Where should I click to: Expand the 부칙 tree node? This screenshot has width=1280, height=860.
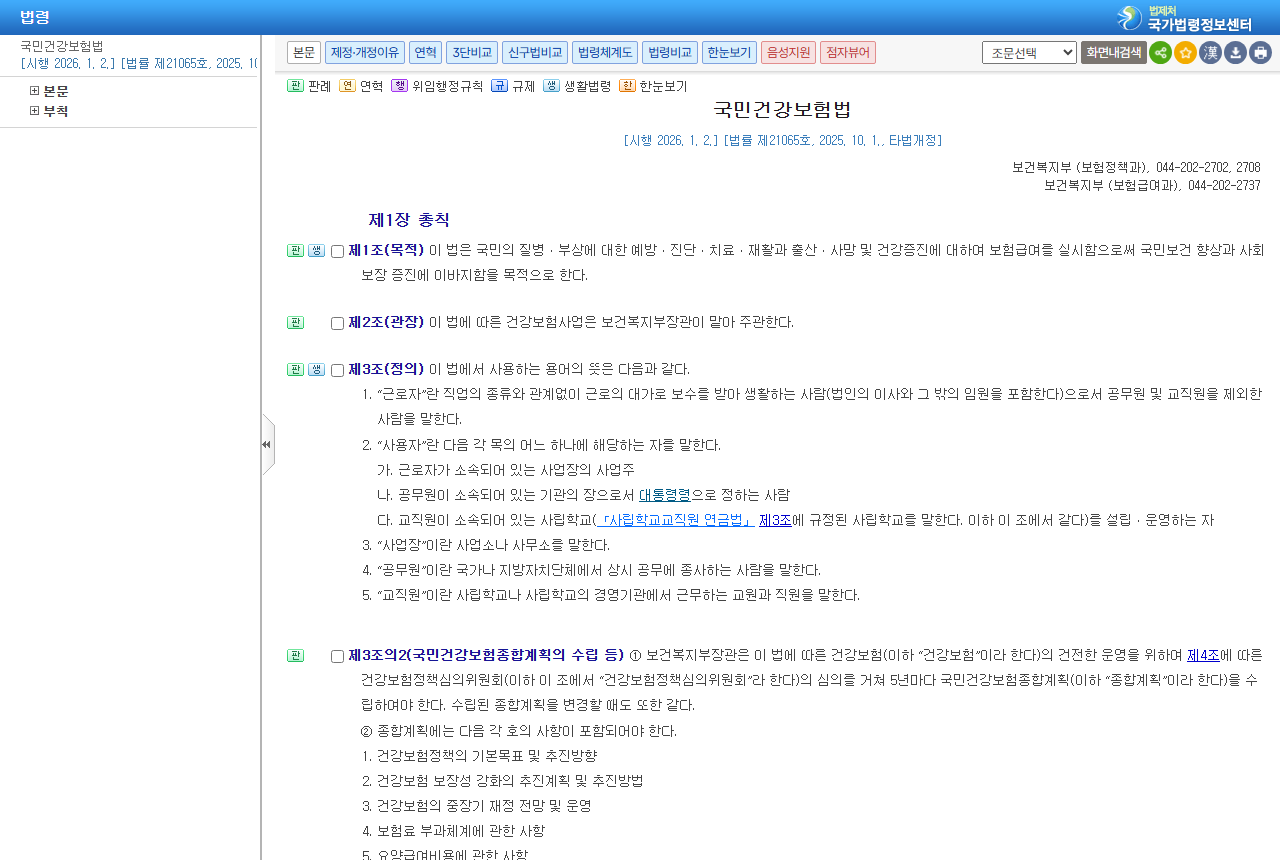[35, 111]
